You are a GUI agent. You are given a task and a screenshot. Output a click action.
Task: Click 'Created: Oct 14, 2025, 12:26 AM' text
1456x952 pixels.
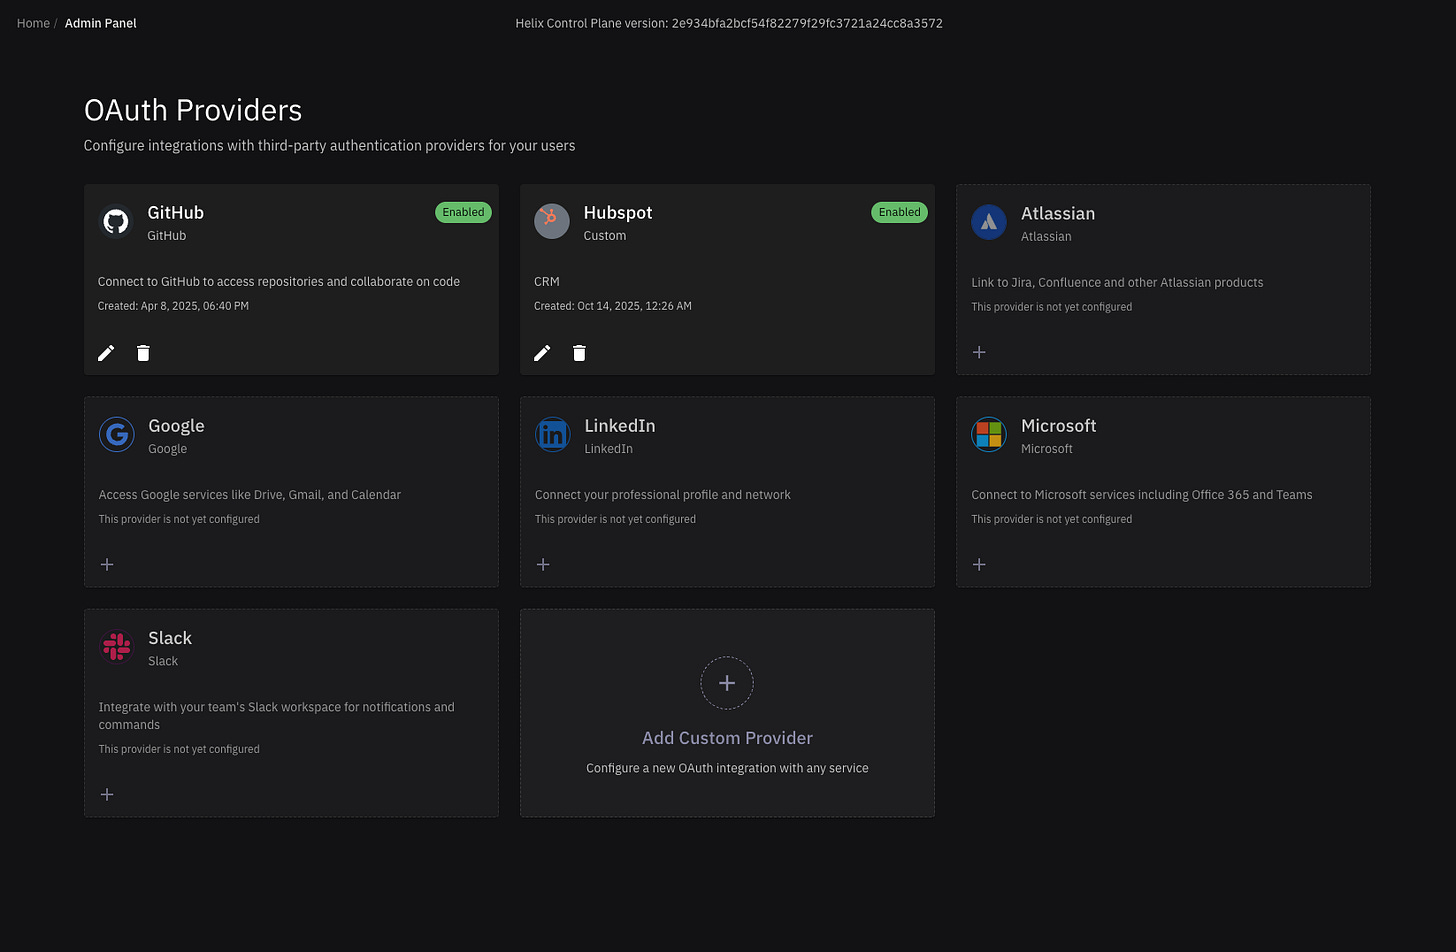point(613,306)
